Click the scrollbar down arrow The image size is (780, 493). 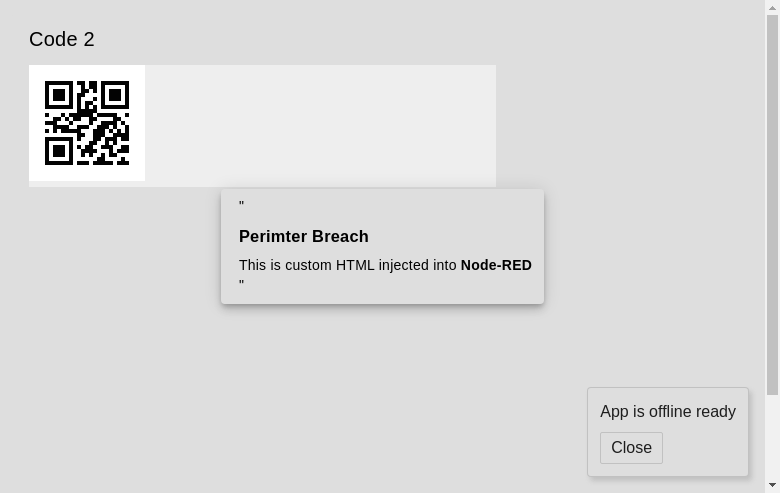point(772,485)
